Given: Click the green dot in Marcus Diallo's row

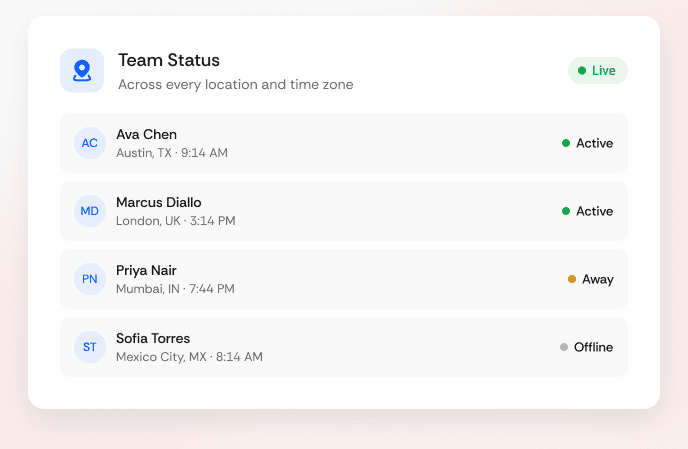Looking at the screenshot, I should point(566,211).
